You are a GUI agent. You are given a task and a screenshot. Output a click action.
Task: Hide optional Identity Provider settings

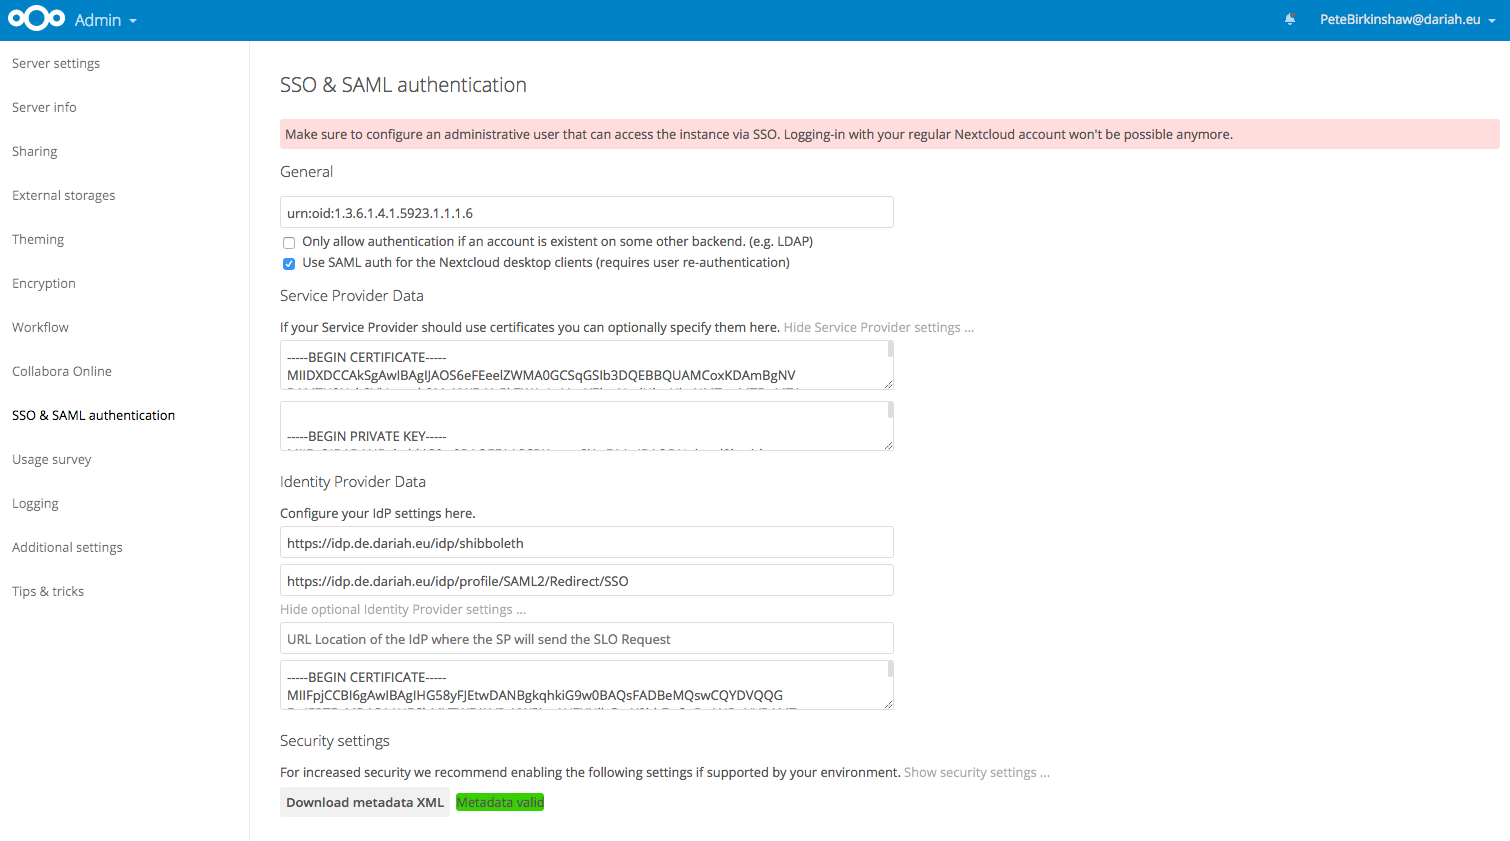coord(403,609)
